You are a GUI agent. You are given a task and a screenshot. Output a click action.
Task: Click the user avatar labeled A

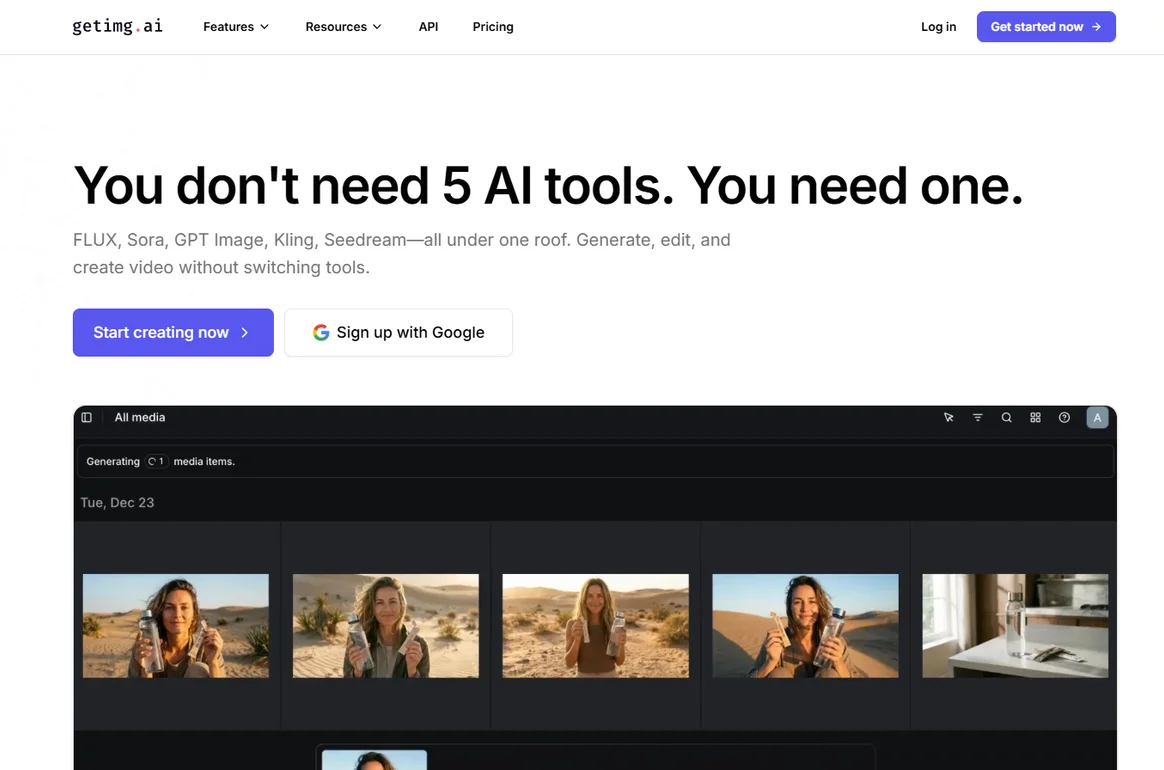(1097, 418)
